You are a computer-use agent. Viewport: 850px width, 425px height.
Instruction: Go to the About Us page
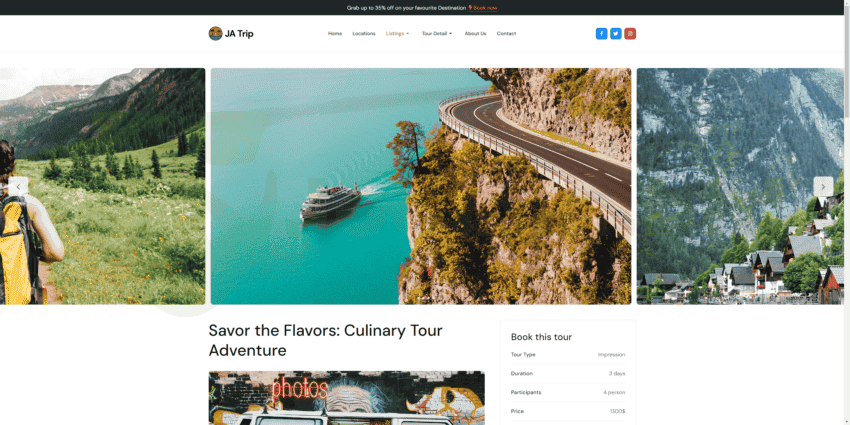pos(475,34)
